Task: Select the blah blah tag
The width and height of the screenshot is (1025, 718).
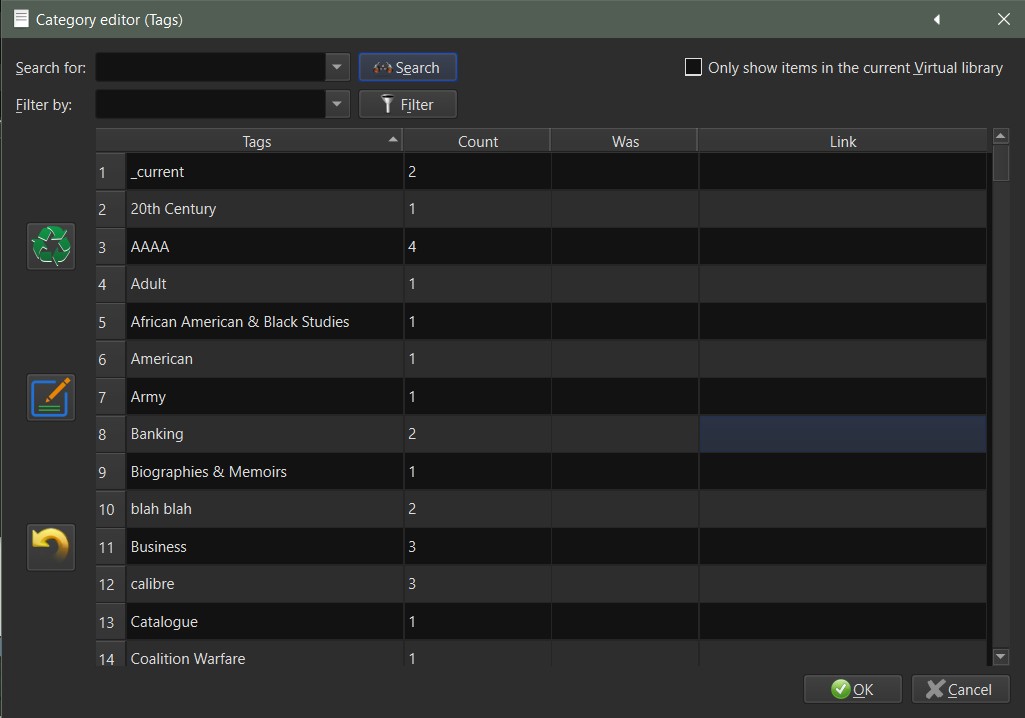Action: [x=265, y=509]
